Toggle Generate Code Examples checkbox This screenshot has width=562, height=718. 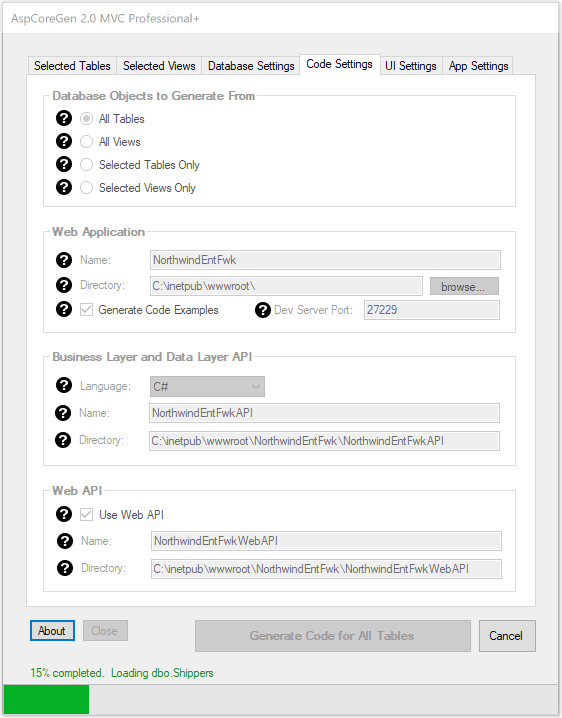coord(87,310)
